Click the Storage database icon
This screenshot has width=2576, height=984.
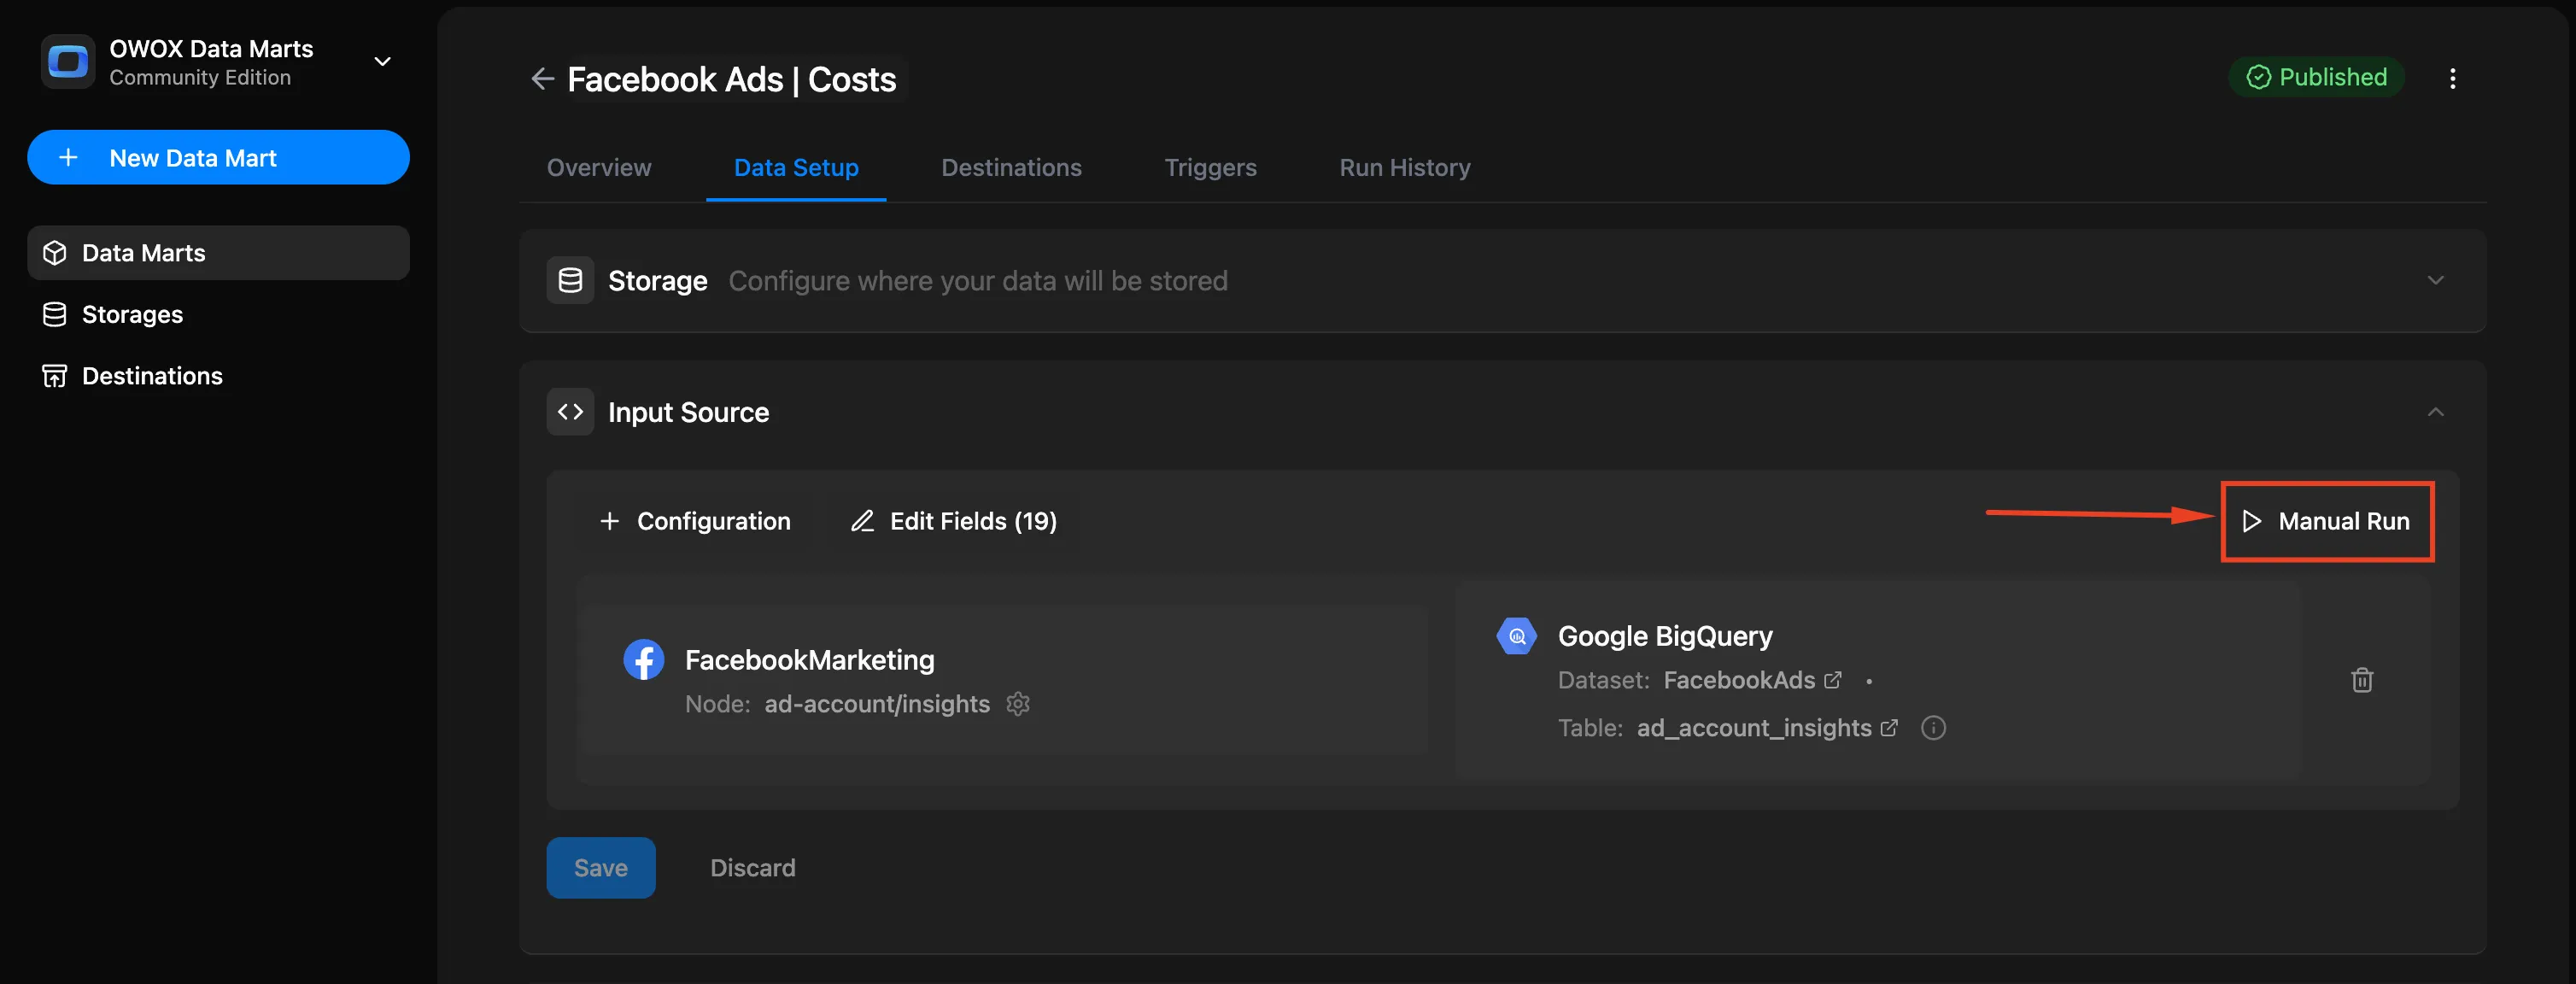(x=570, y=281)
